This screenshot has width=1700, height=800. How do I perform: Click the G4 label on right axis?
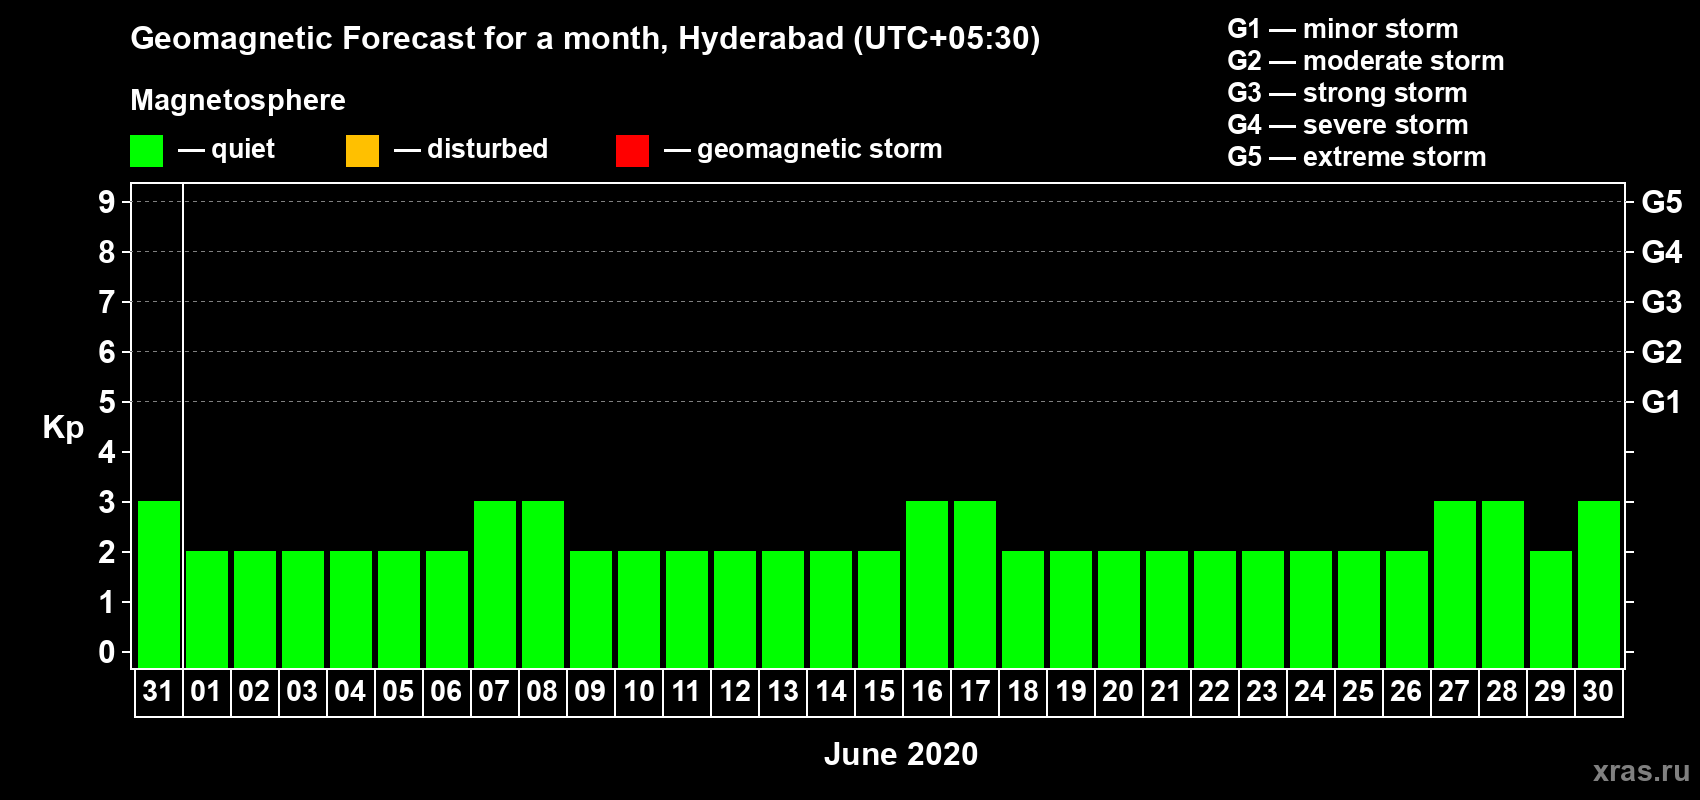tap(1662, 252)
